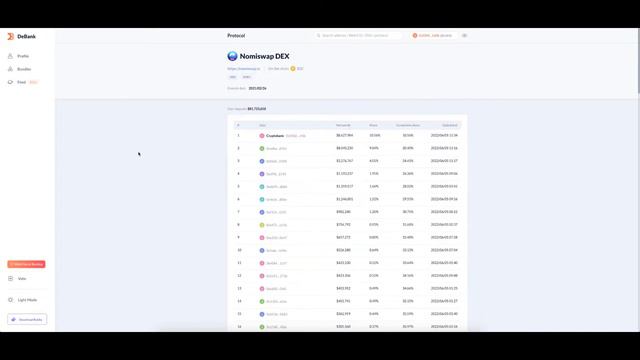Click the updated-at column header

(450, 125)
